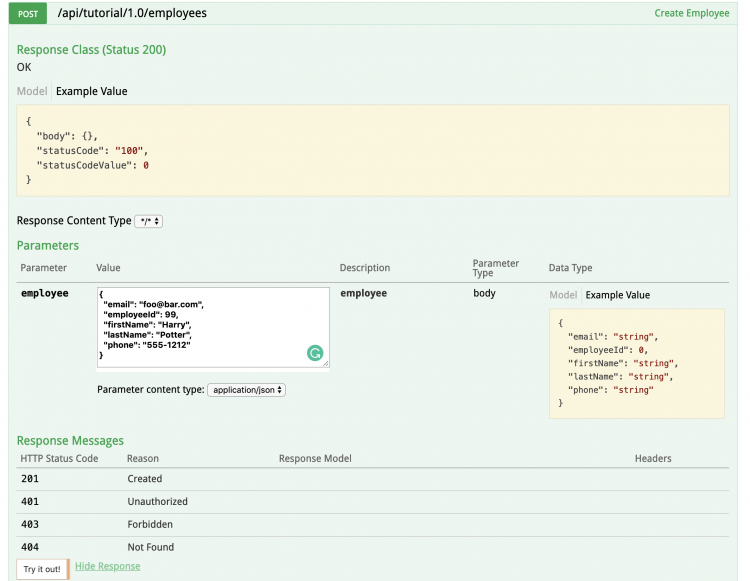
Task: Click the green Grammarly icon in textarea
Action: click(x=314, y=353)
